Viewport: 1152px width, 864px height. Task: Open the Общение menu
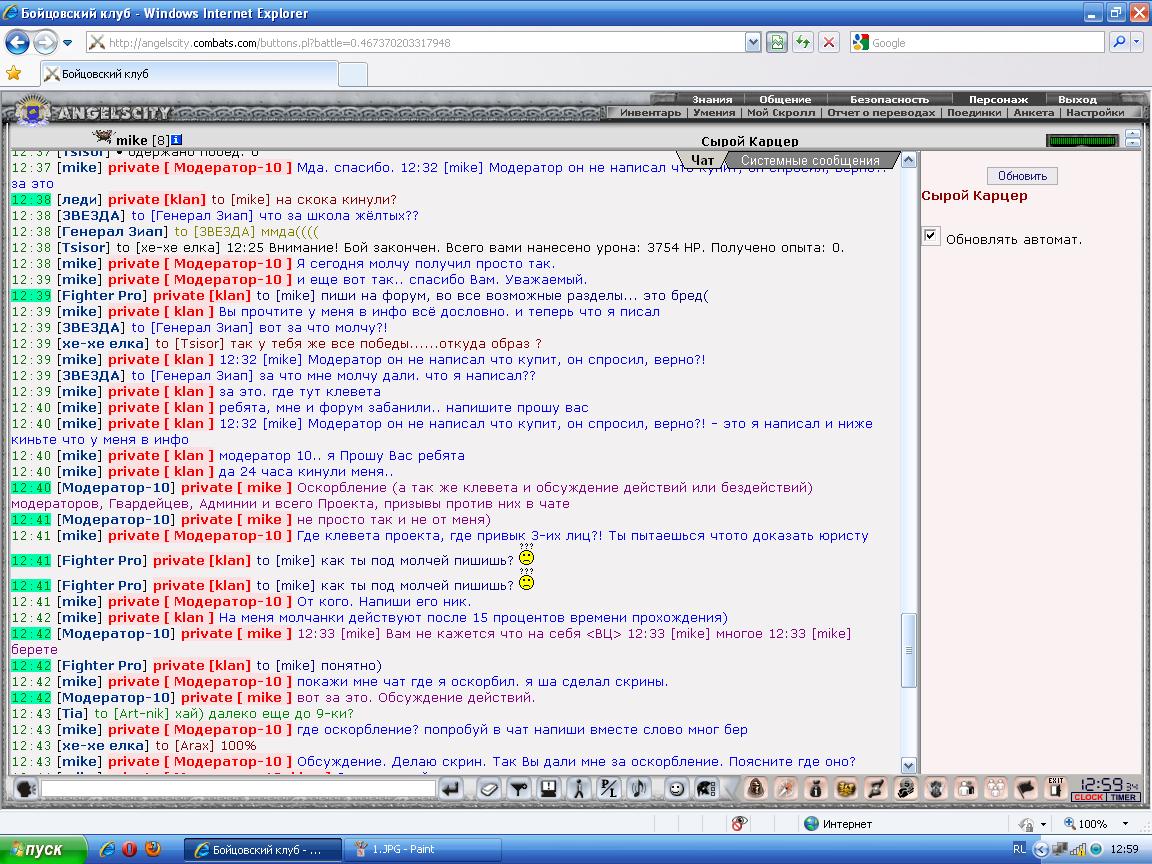[x=785, y=99]
